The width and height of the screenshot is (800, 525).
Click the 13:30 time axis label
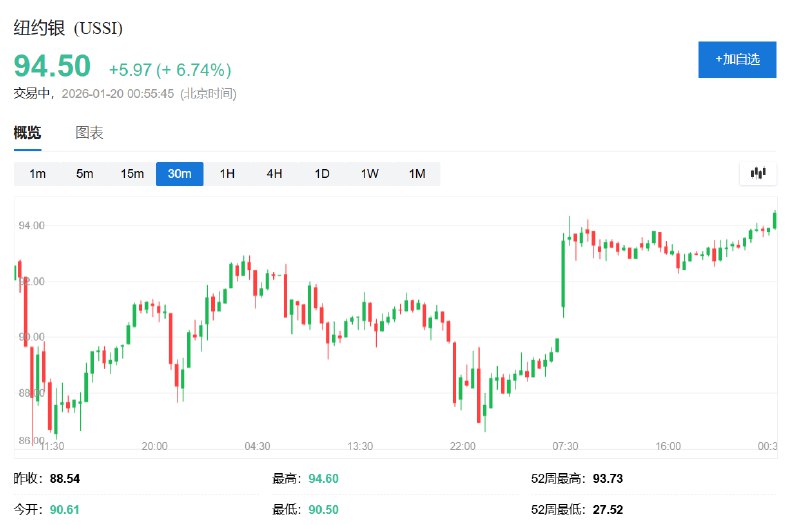[360, 446]
